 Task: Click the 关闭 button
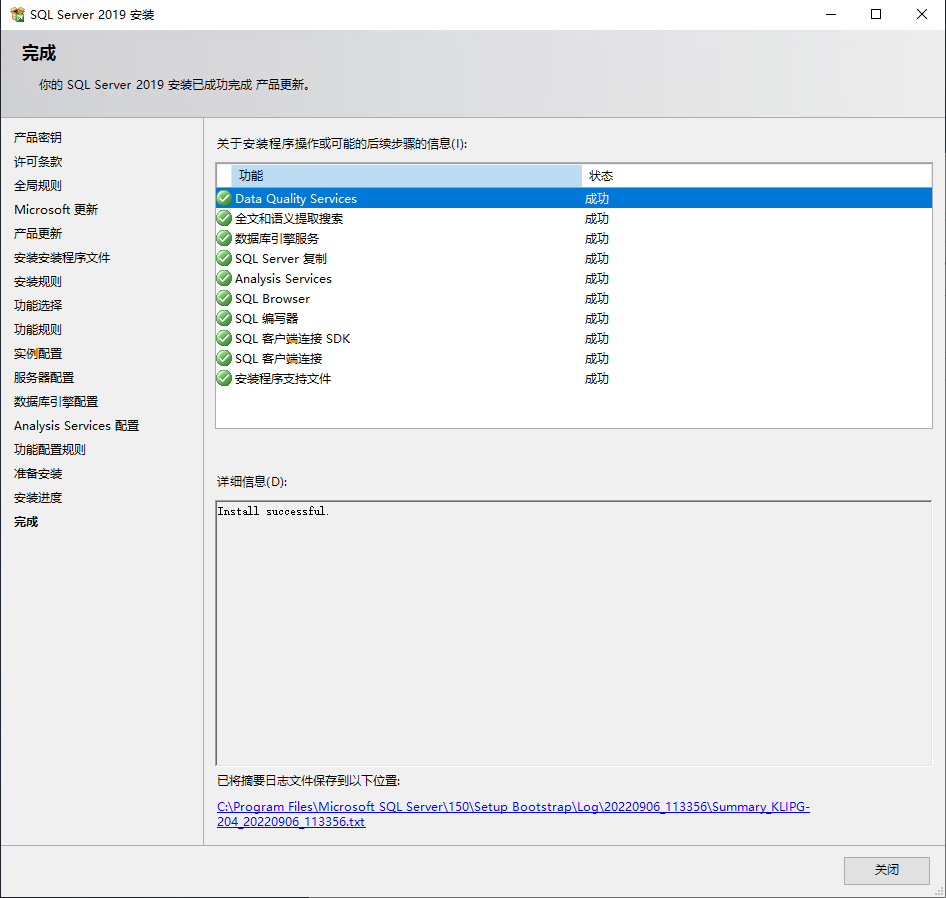click(886, 870)
